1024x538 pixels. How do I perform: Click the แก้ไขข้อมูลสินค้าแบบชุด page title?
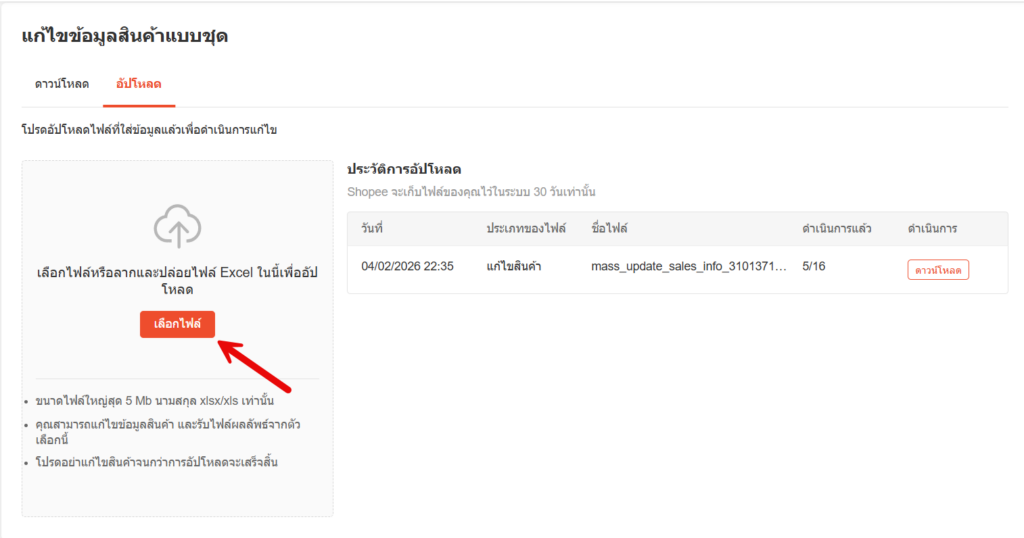pyautogui.click(x=125, y=37)
